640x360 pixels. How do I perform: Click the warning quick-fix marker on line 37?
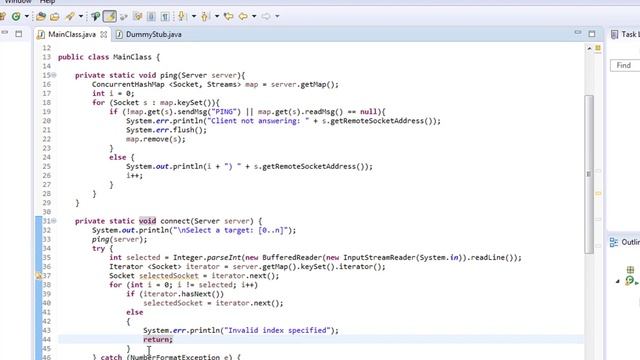[x=39, y=276]
